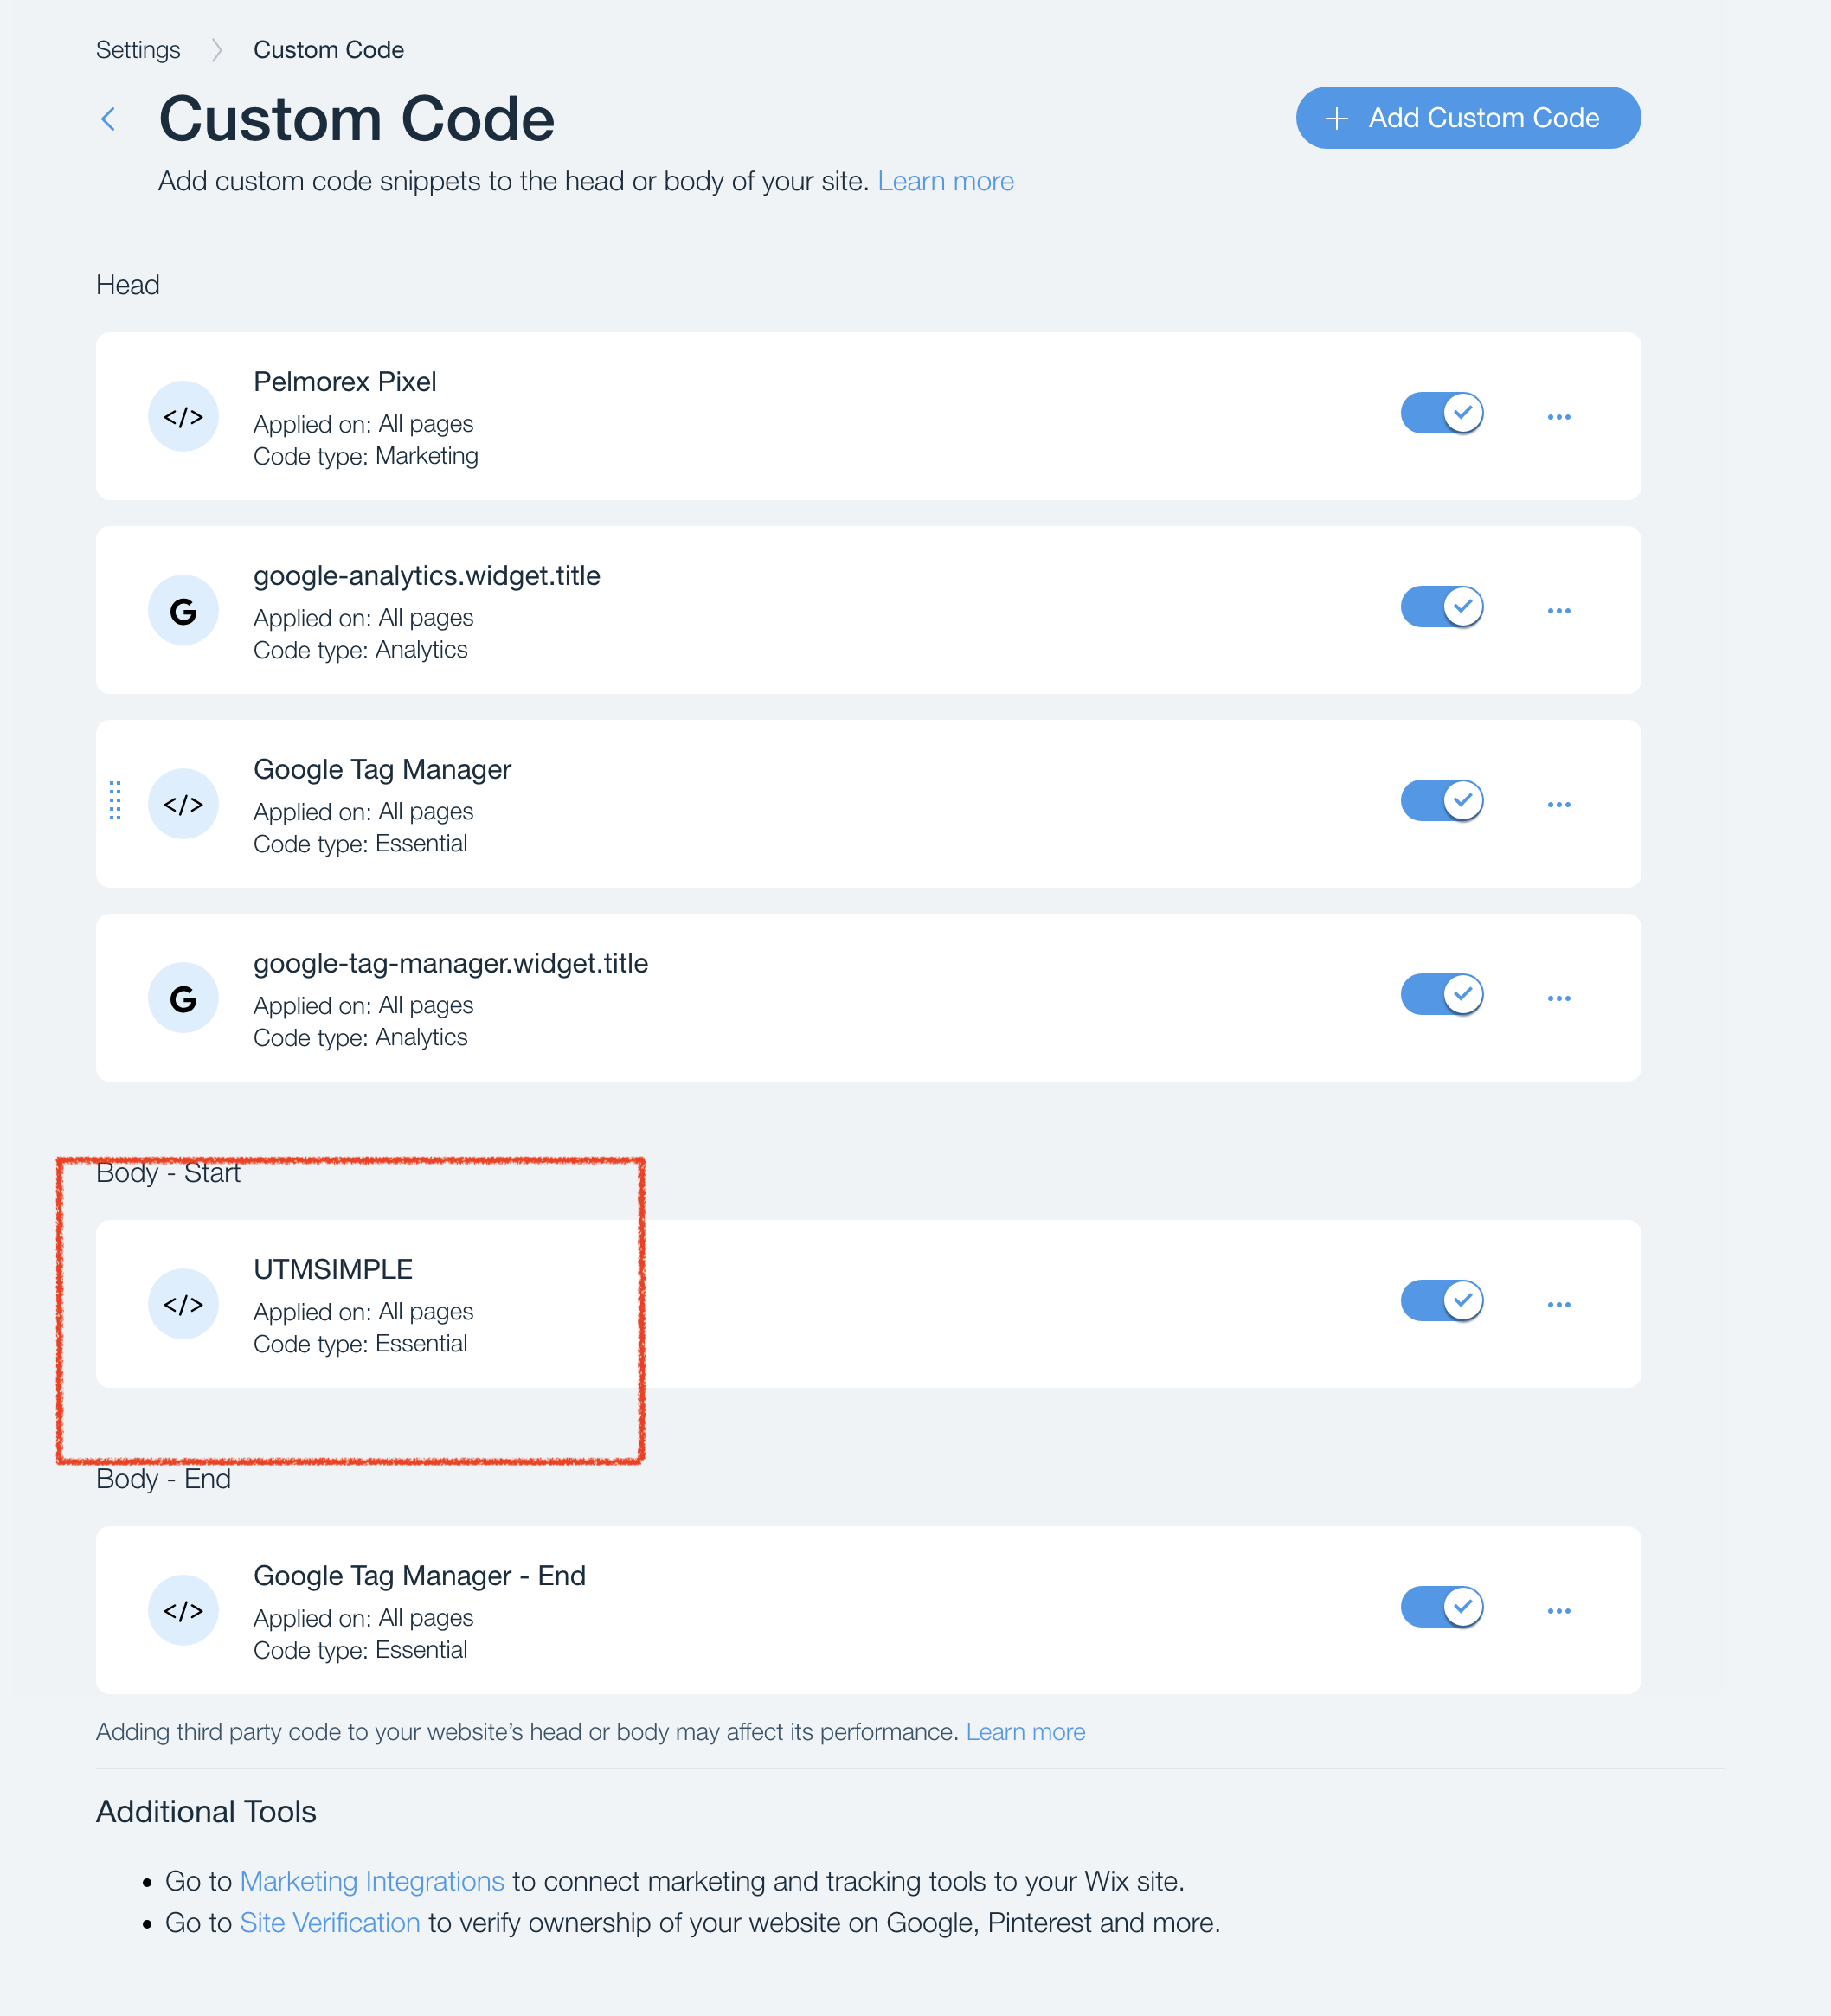
Task: Open more actions menu for UTMSIMPLE
Action: tap(1558, 1305)
